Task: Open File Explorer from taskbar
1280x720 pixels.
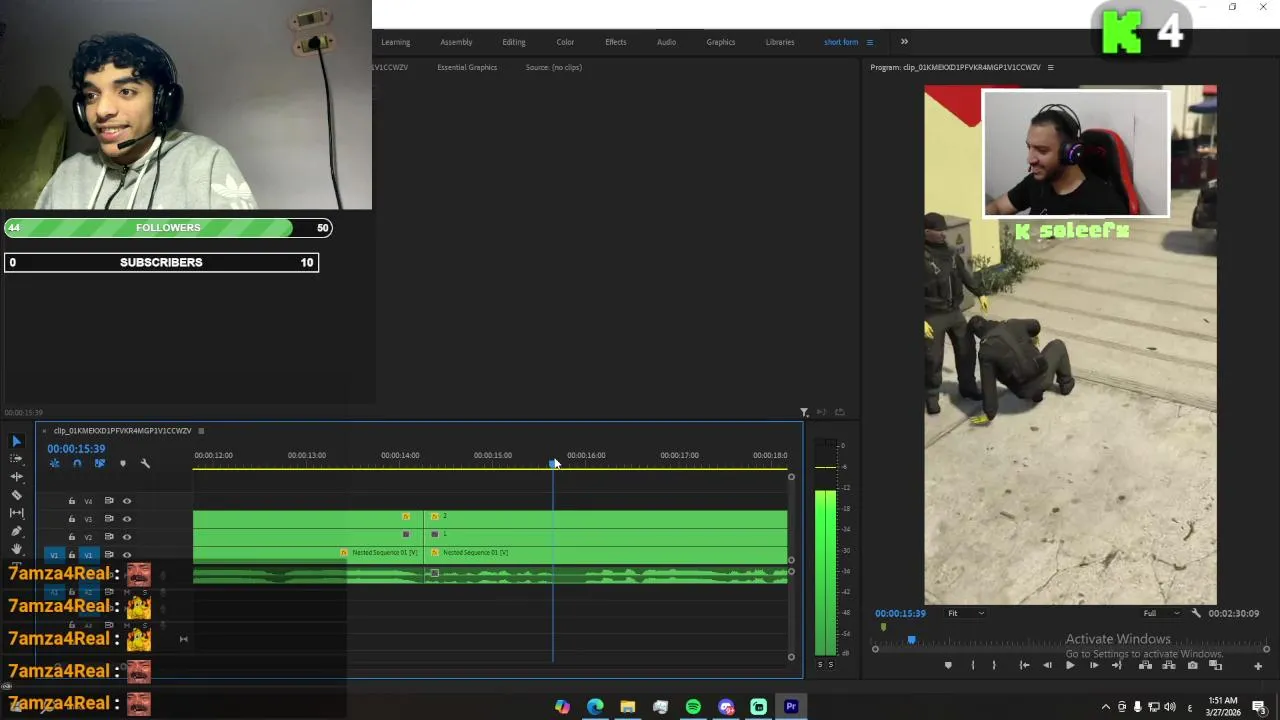Action: pos(628,707)
